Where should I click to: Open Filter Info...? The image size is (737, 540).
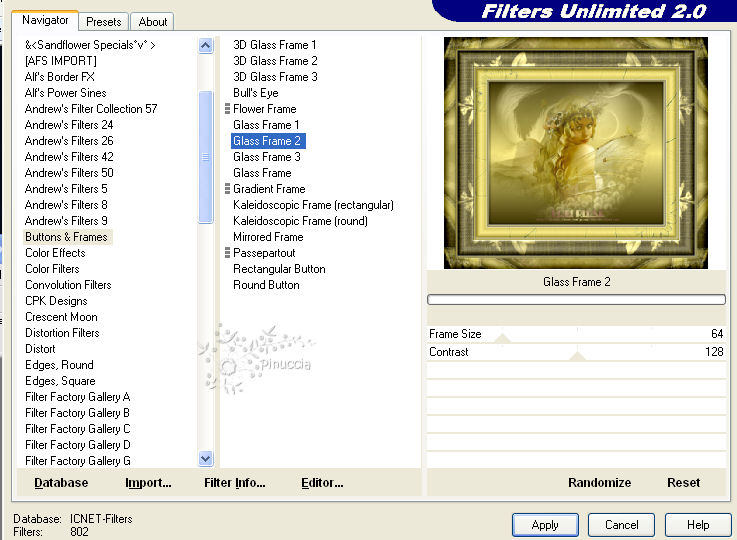point(235,483)
